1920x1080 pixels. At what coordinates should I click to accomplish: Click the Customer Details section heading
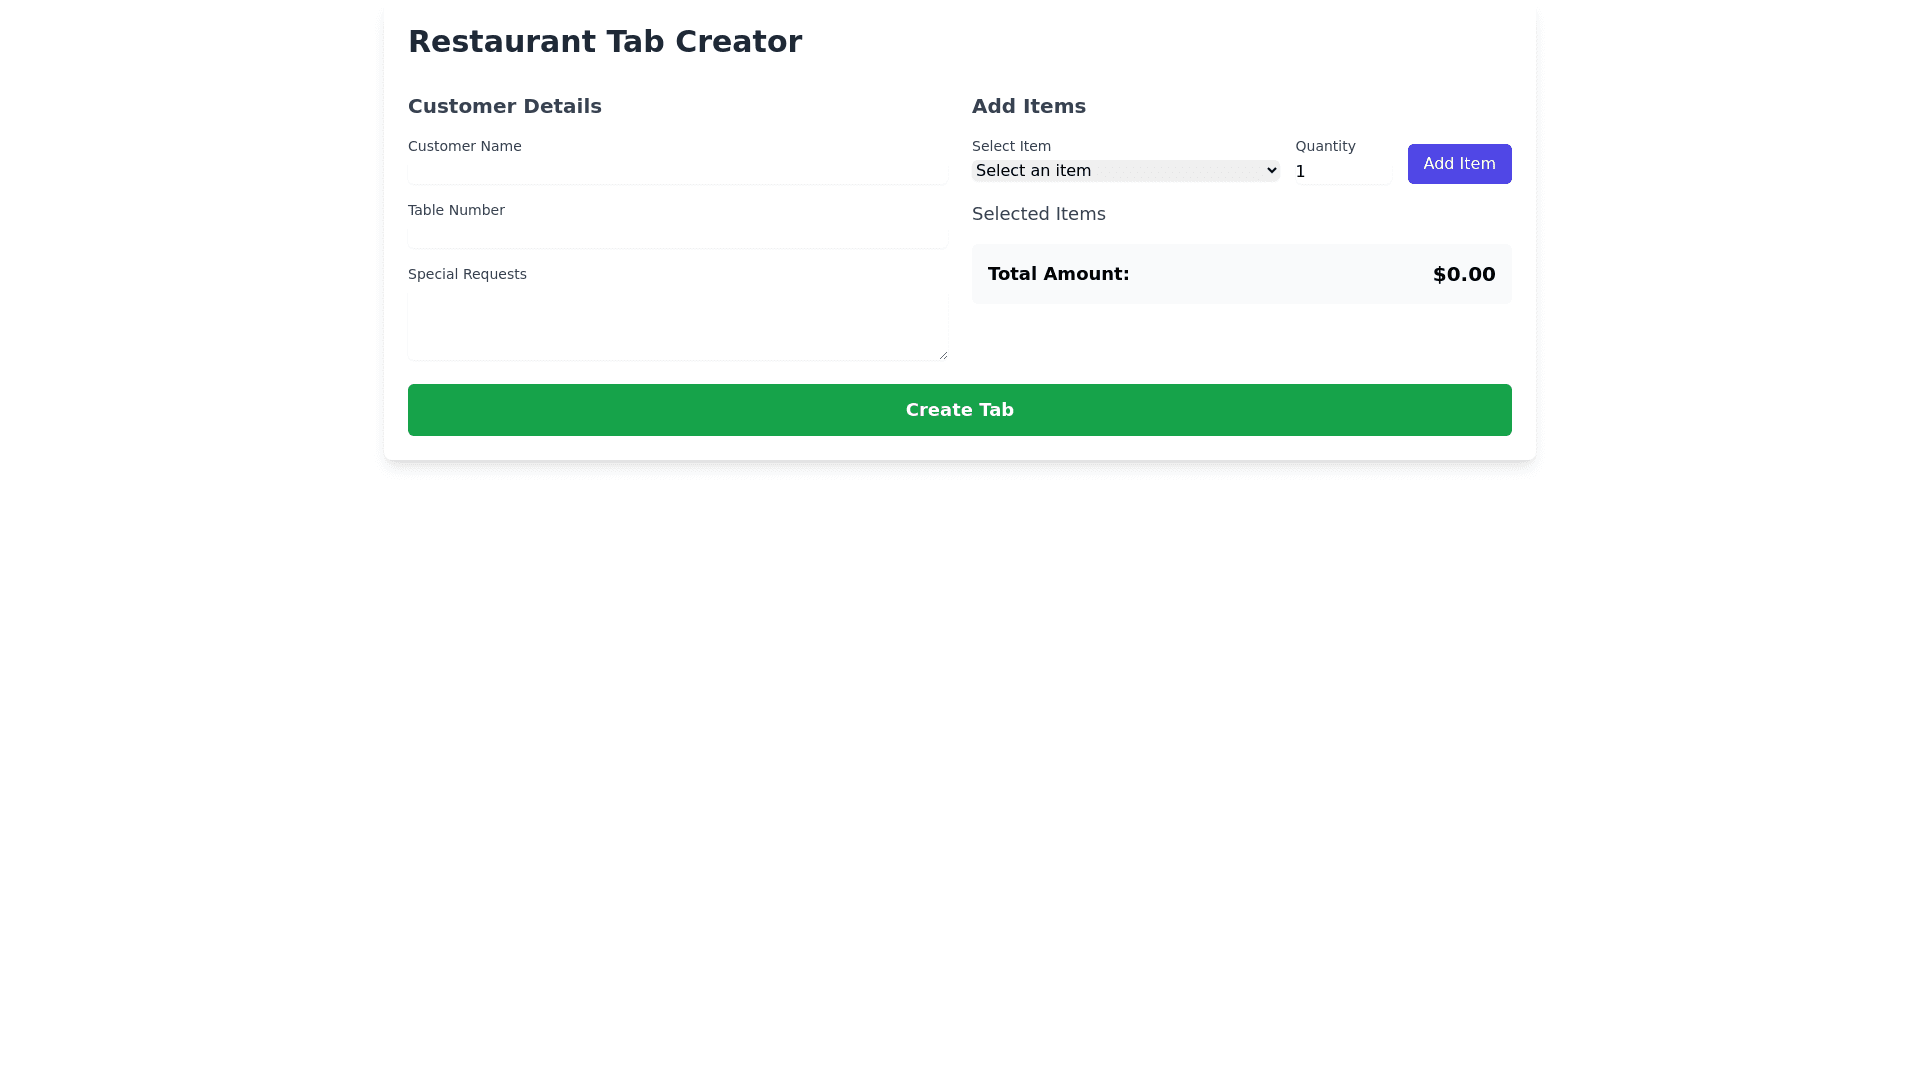tap(504, 106)
